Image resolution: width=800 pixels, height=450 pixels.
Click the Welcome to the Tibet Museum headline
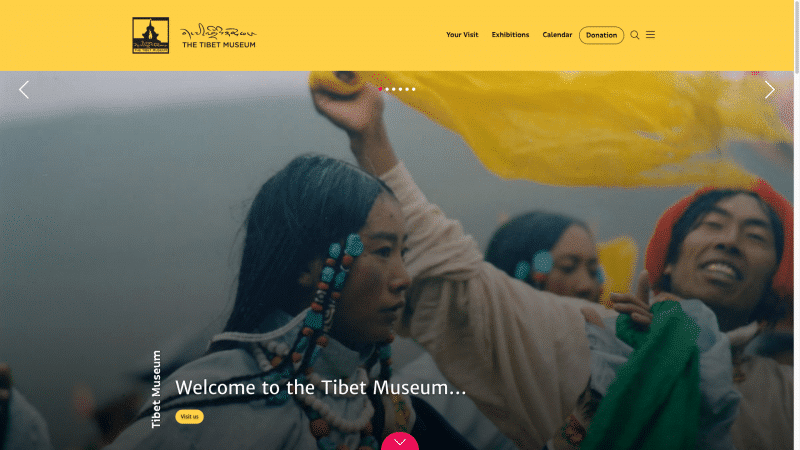coord(321,388)
